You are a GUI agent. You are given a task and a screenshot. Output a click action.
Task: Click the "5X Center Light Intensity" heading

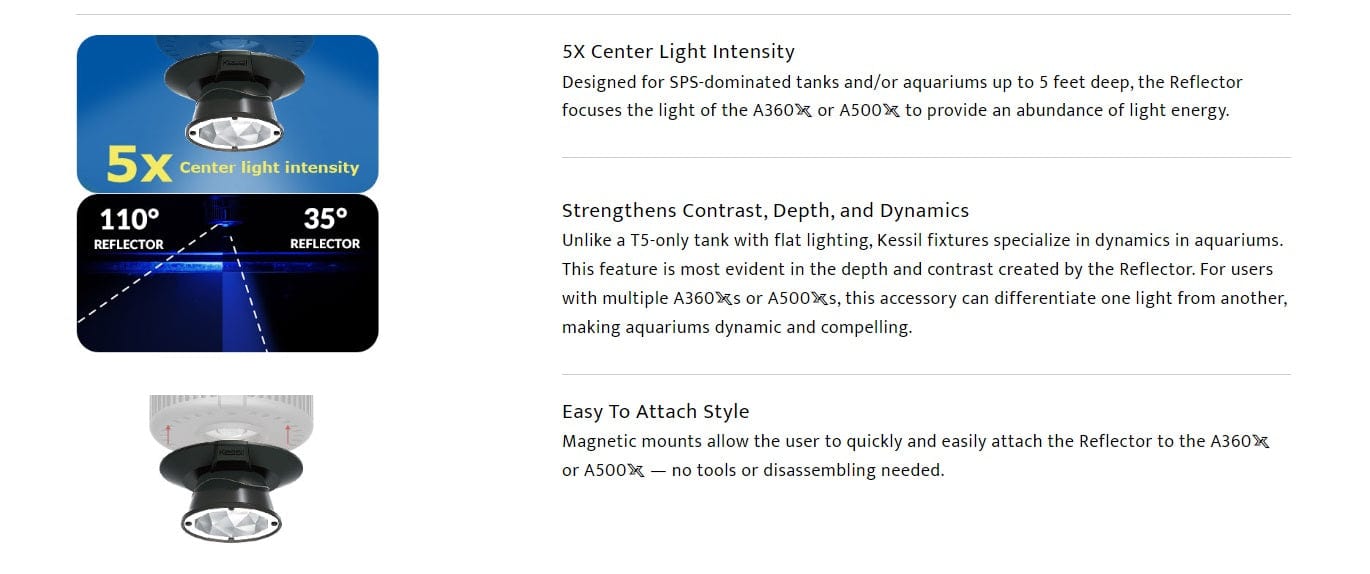point(678,52)
